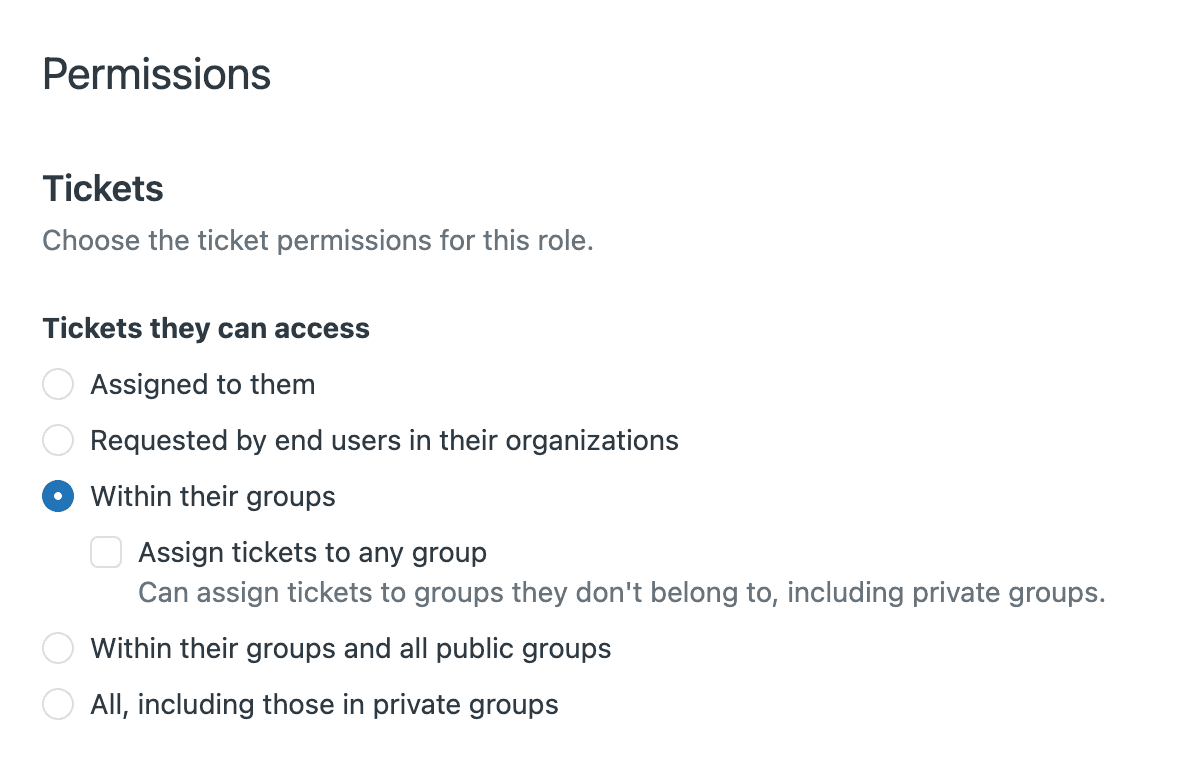Image resolution: width=1192 pixels, height=770 pixels.
Task: Click the "Assigned to them" text label
Action: 202,384
